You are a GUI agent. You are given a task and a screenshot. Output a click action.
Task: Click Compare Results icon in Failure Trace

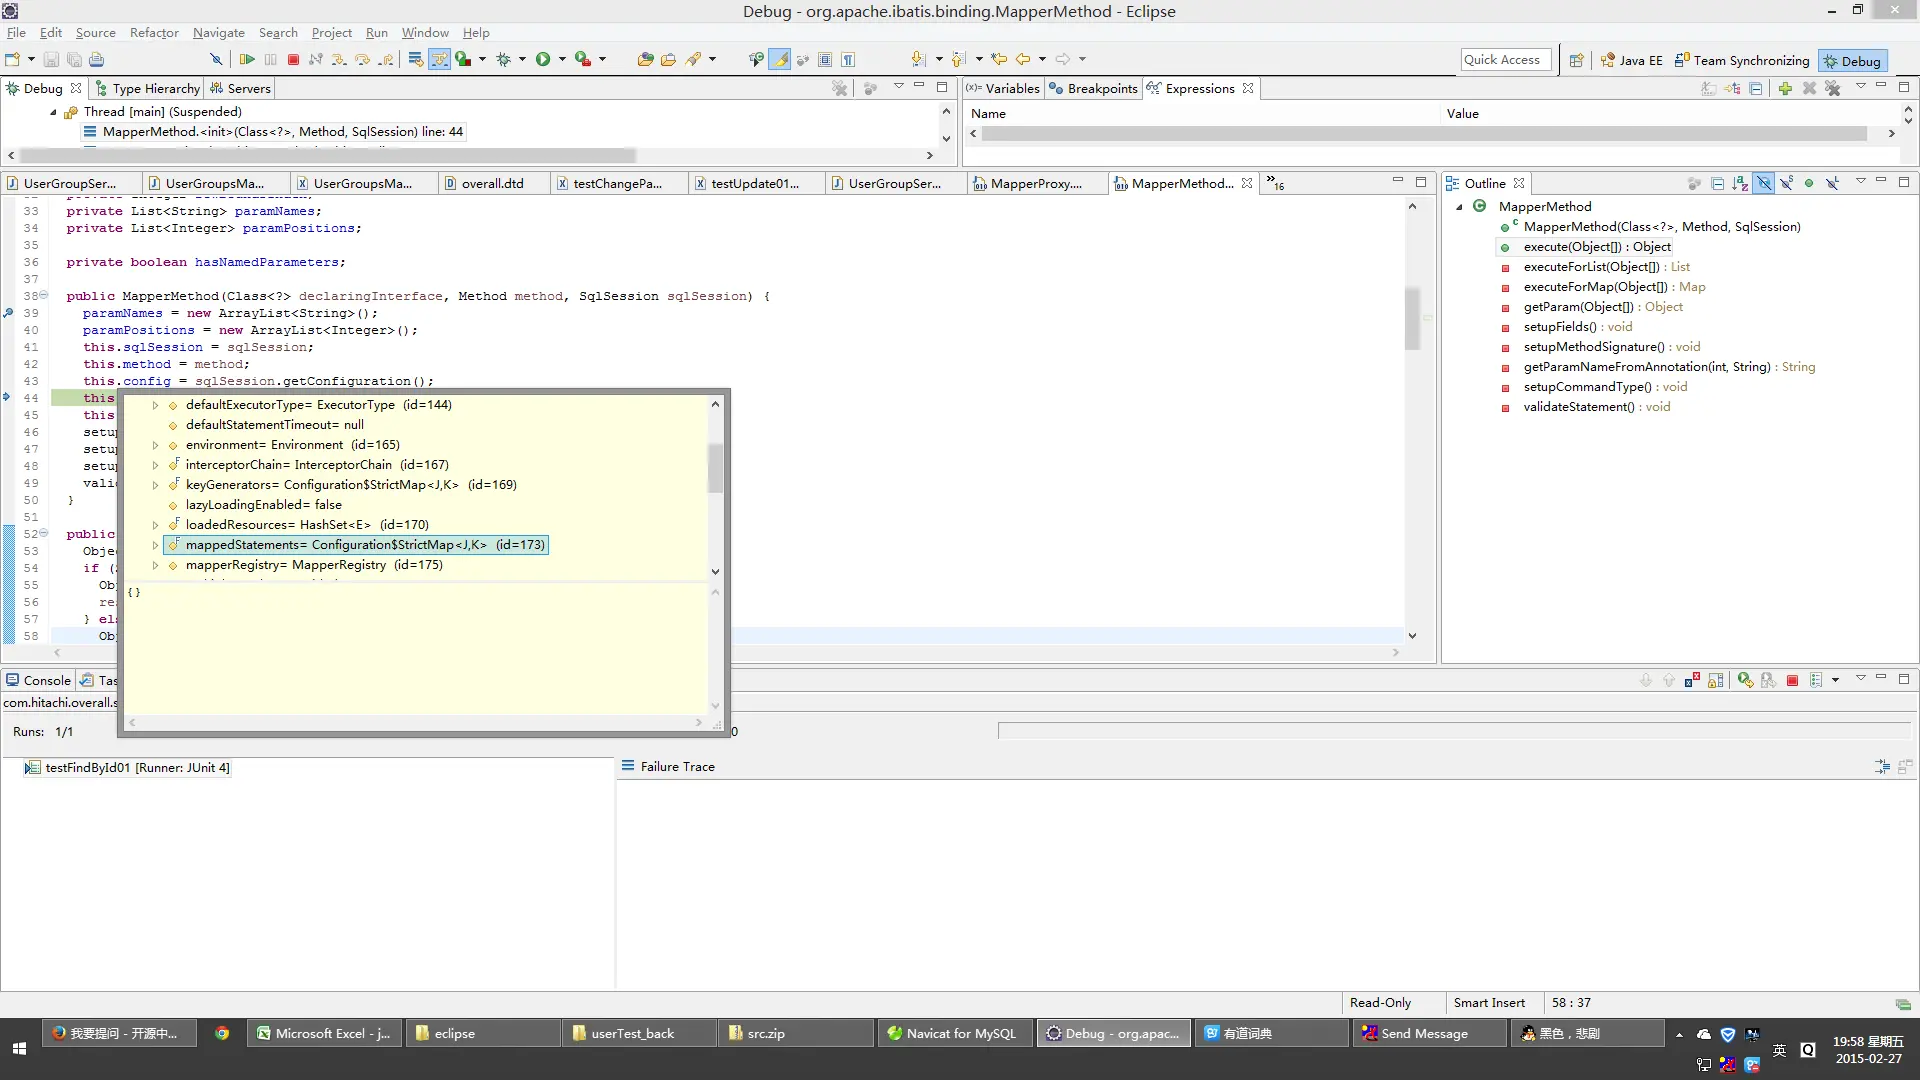tap(1905, 767)
